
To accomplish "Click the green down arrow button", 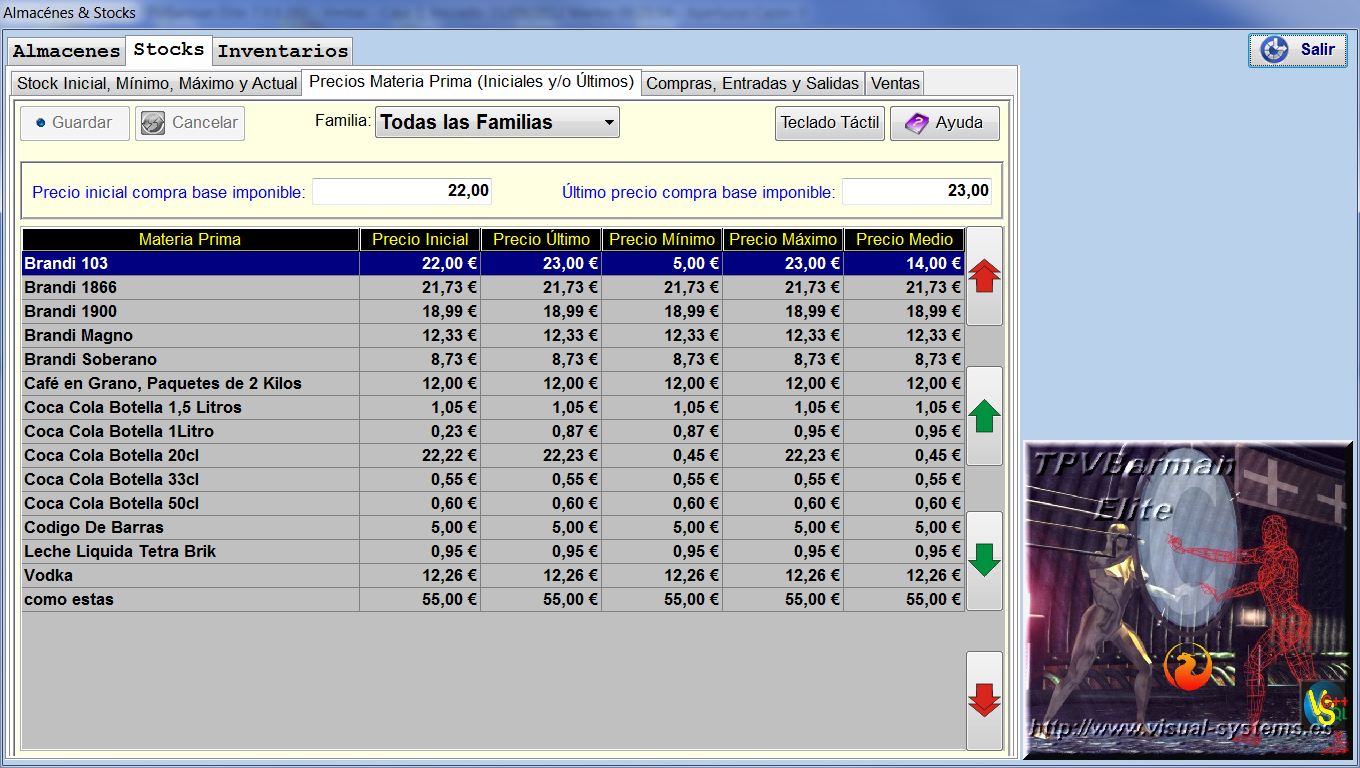I will tap(984, 560).
